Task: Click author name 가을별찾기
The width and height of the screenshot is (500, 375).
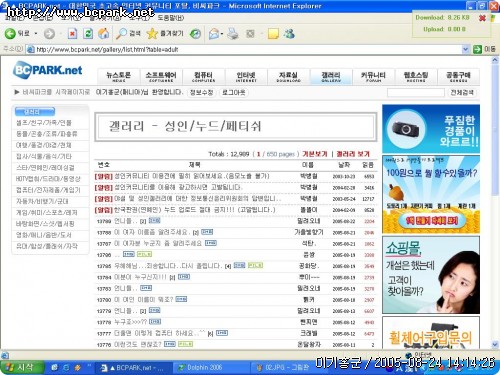Action: [309, 232]
